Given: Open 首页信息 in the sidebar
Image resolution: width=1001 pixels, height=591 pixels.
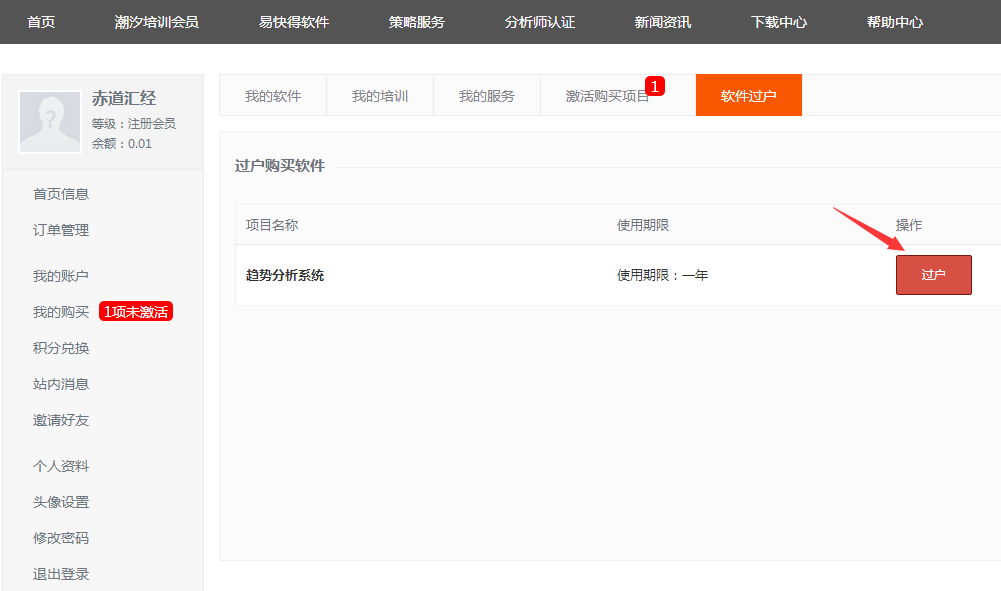Looking at the screenshot, I should click(x=61, y=194).
